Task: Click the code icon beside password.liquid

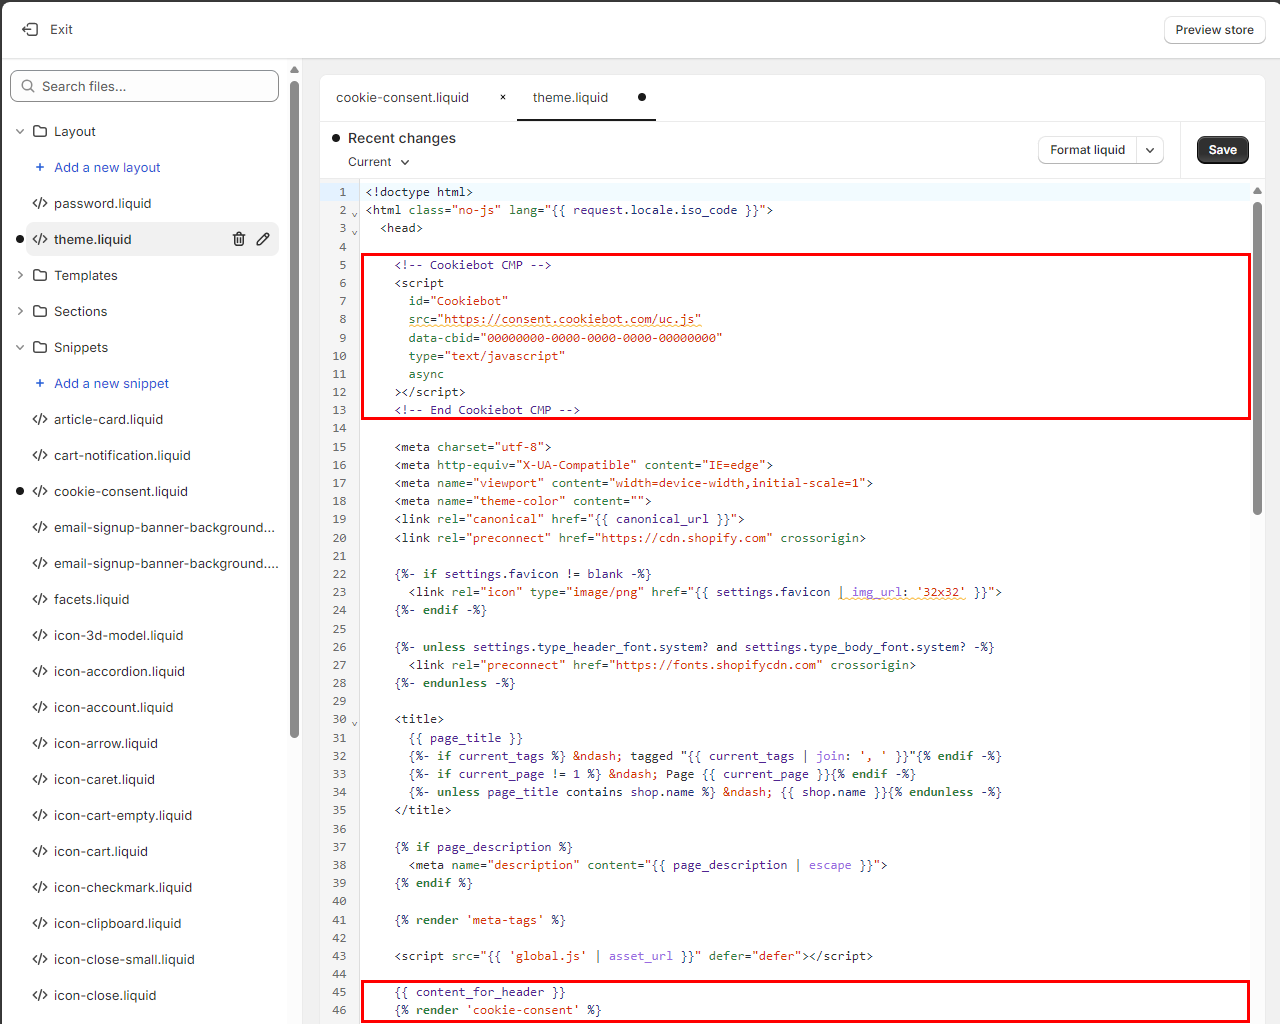Action: 40,203
